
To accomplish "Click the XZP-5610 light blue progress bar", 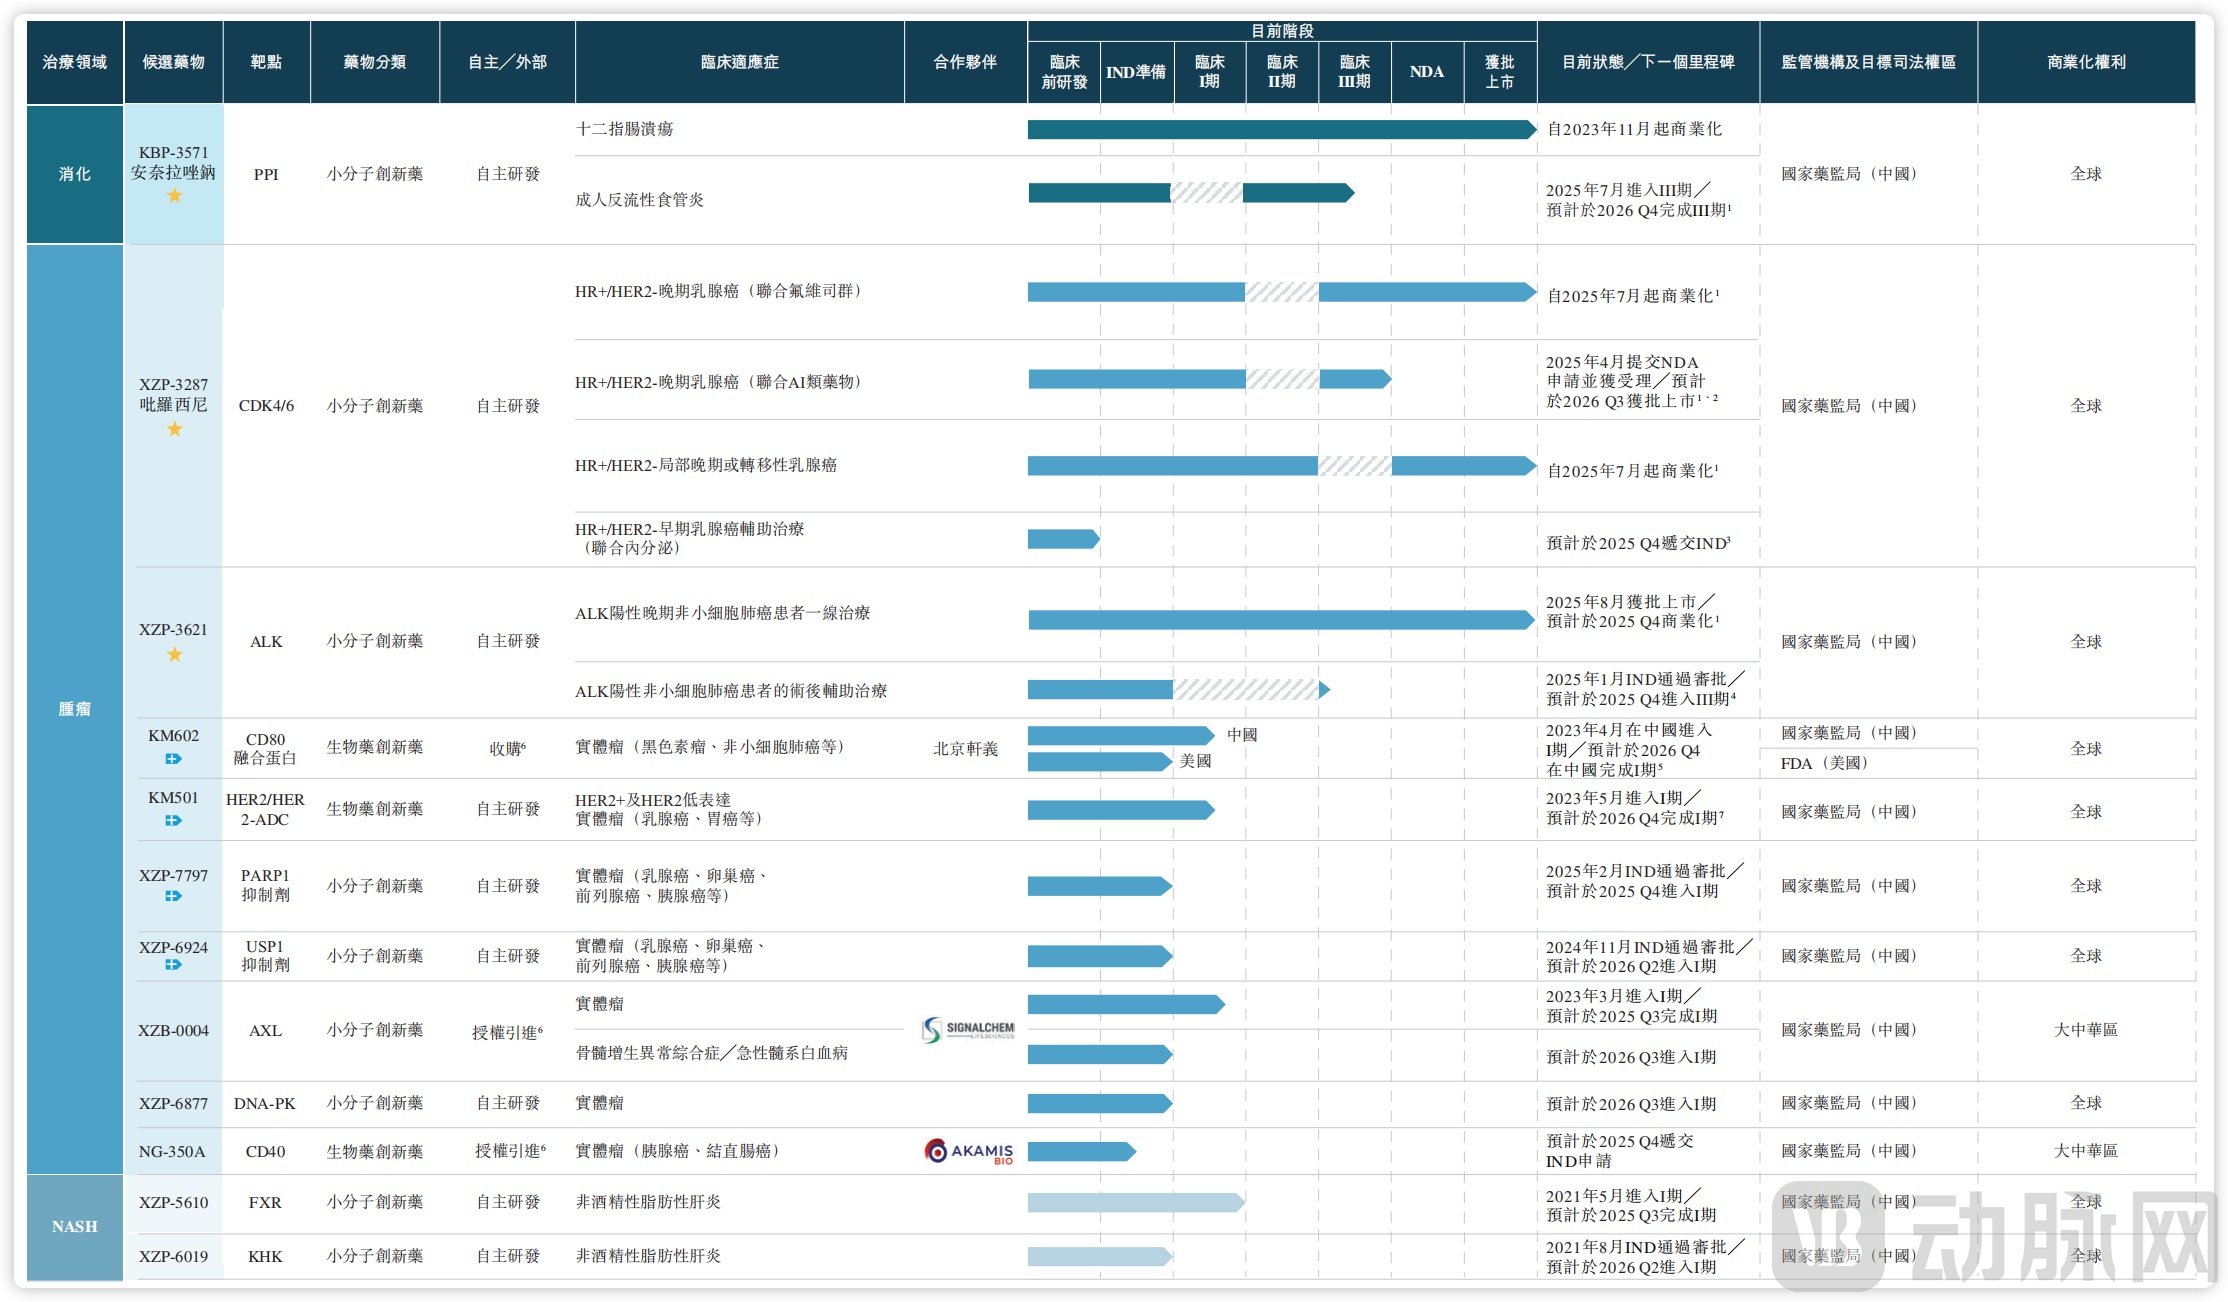I will click(x=1135, y=1202).
